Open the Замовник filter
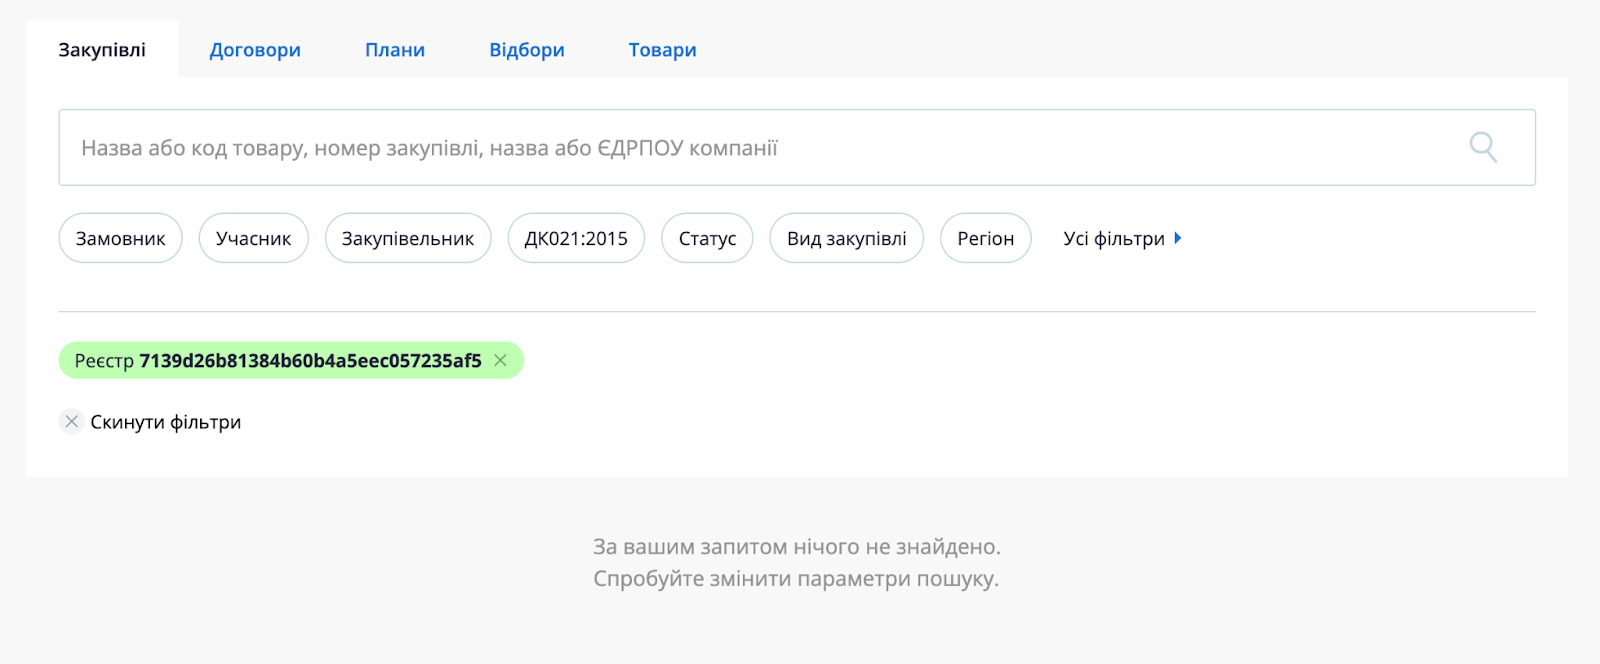The height and width of the screenshot is (664, 1600). pos(120,239)
